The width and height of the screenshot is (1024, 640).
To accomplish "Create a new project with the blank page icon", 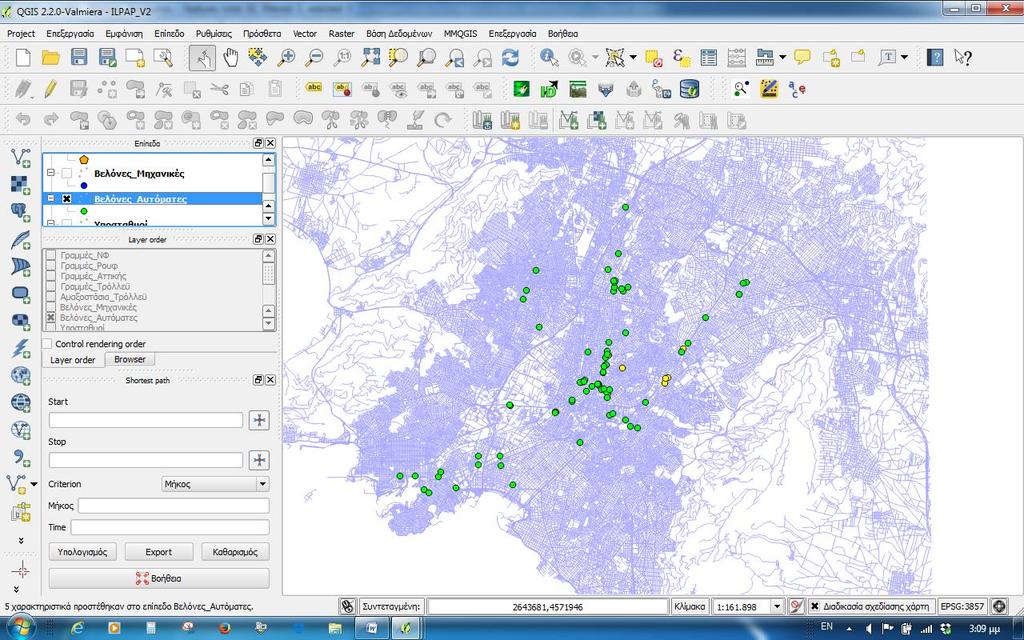I will (x=23, y=57).
